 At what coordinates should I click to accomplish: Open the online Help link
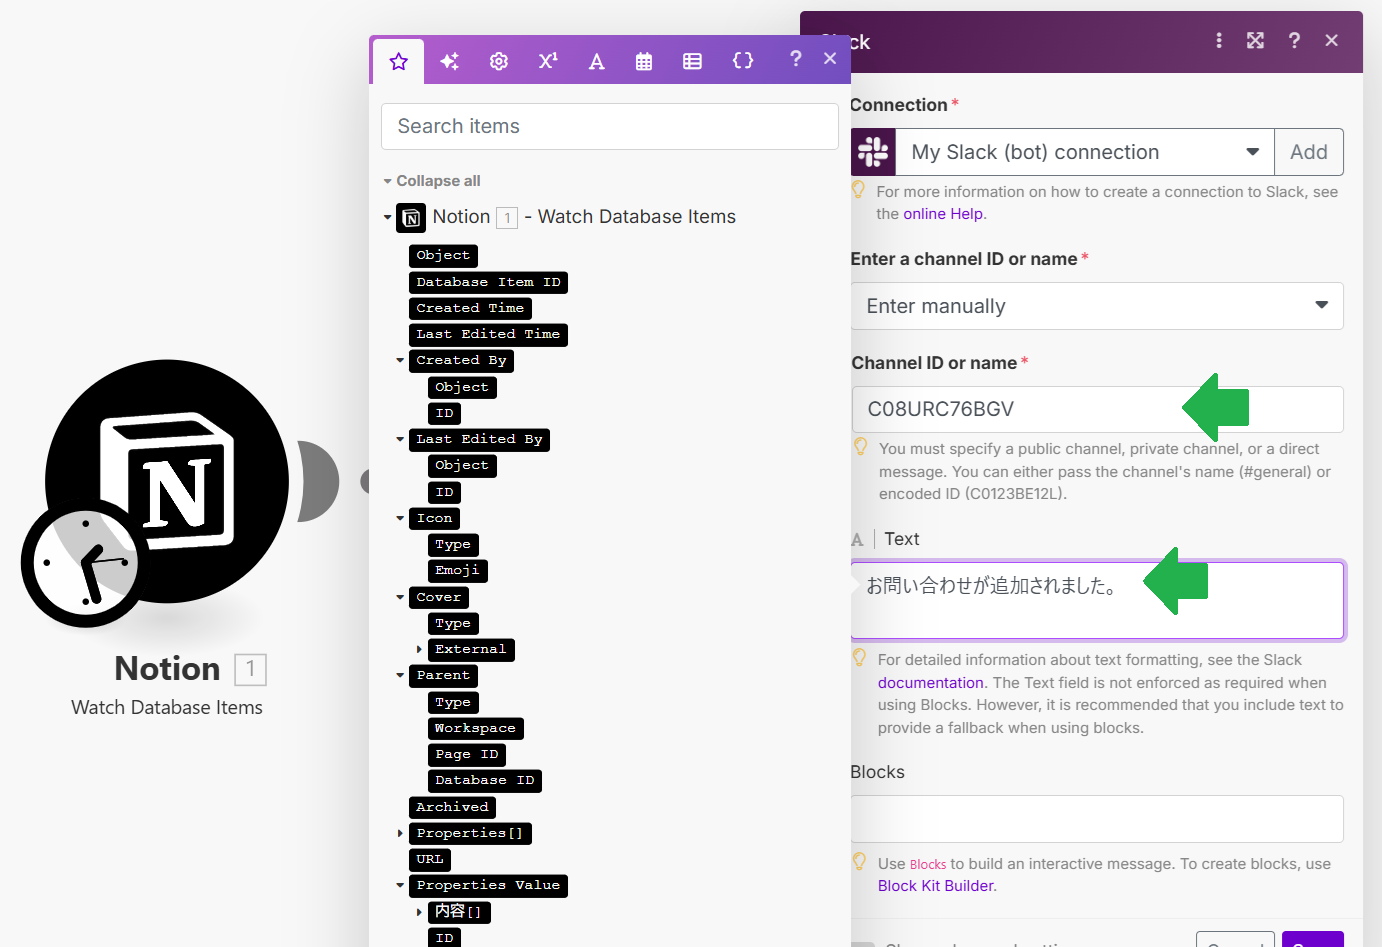point(943,214)
